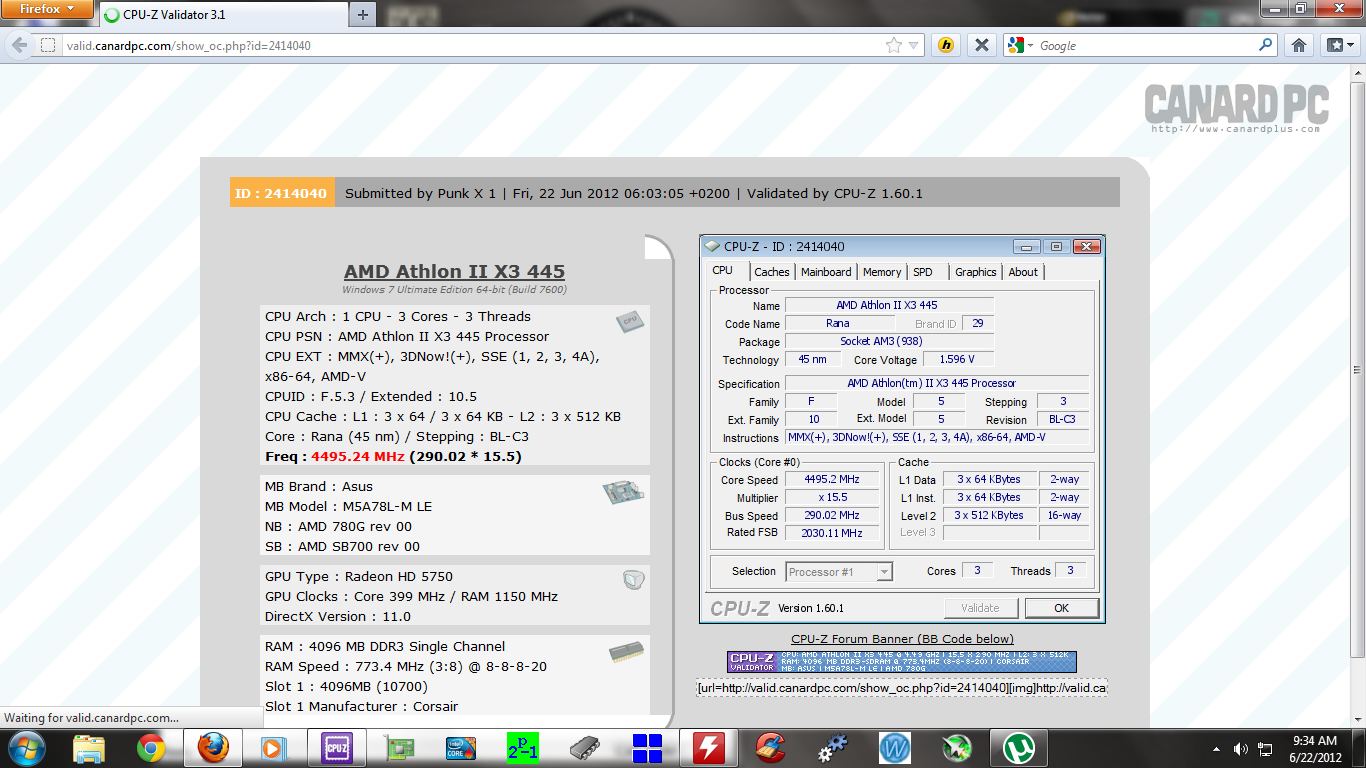
Task: Click the site identity icon in address bar
Action: pos(48,45)
